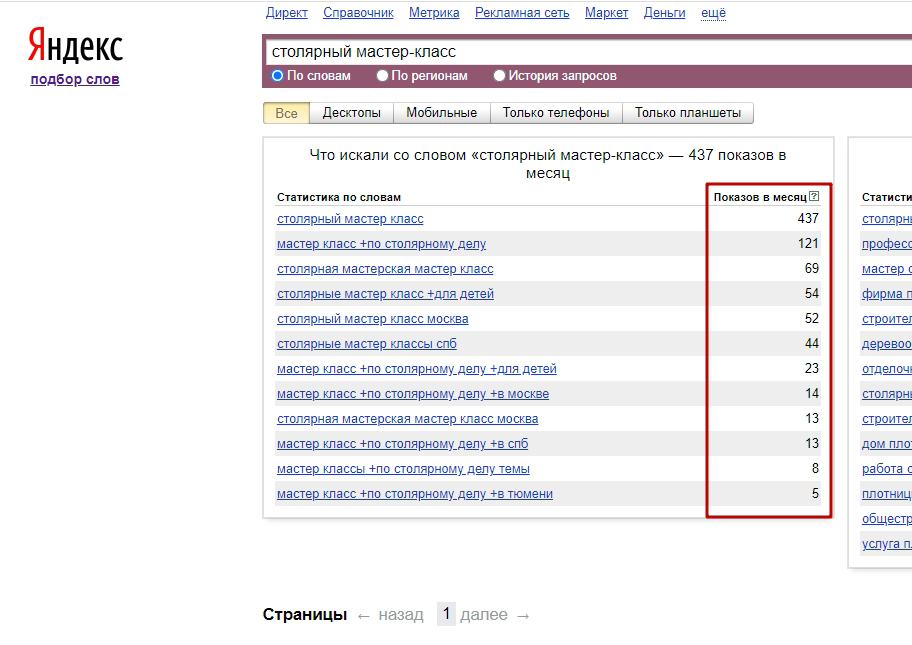Click the назад previous-page control
The height and width of the screenshot is (645, 912).
(390, 615)
